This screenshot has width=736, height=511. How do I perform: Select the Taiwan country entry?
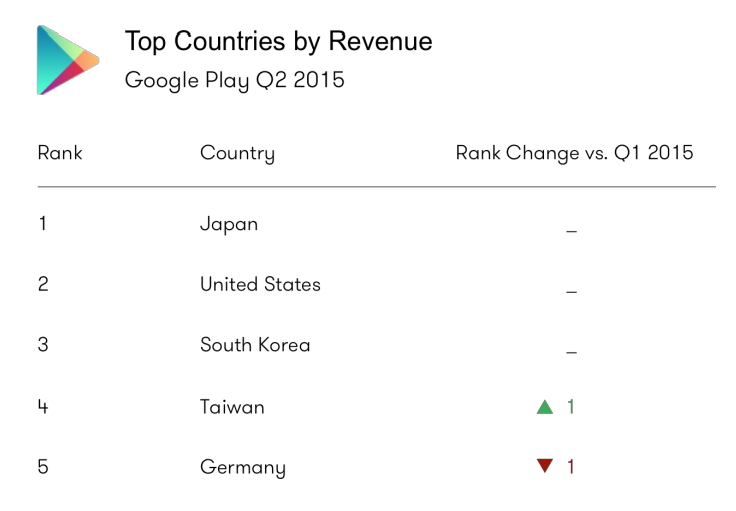point(232,407)
